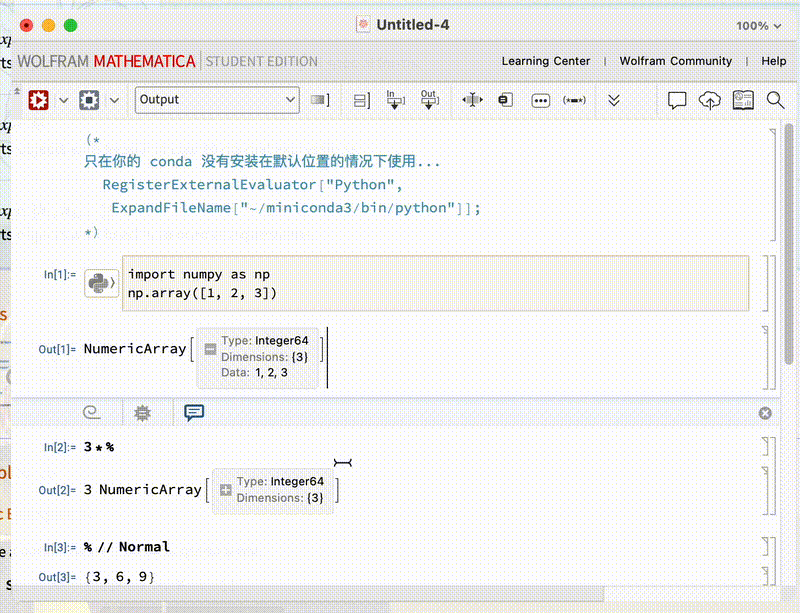Close the suggestions bar
800x613 pixels.
point(765,413)
